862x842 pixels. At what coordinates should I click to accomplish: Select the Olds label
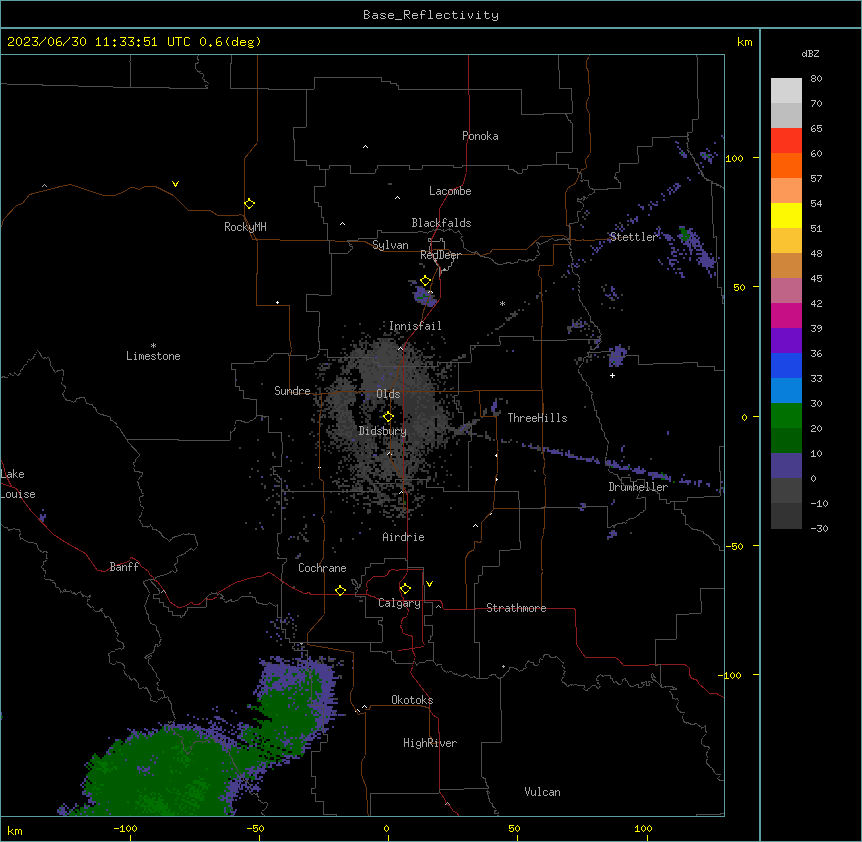coord(388,394)
